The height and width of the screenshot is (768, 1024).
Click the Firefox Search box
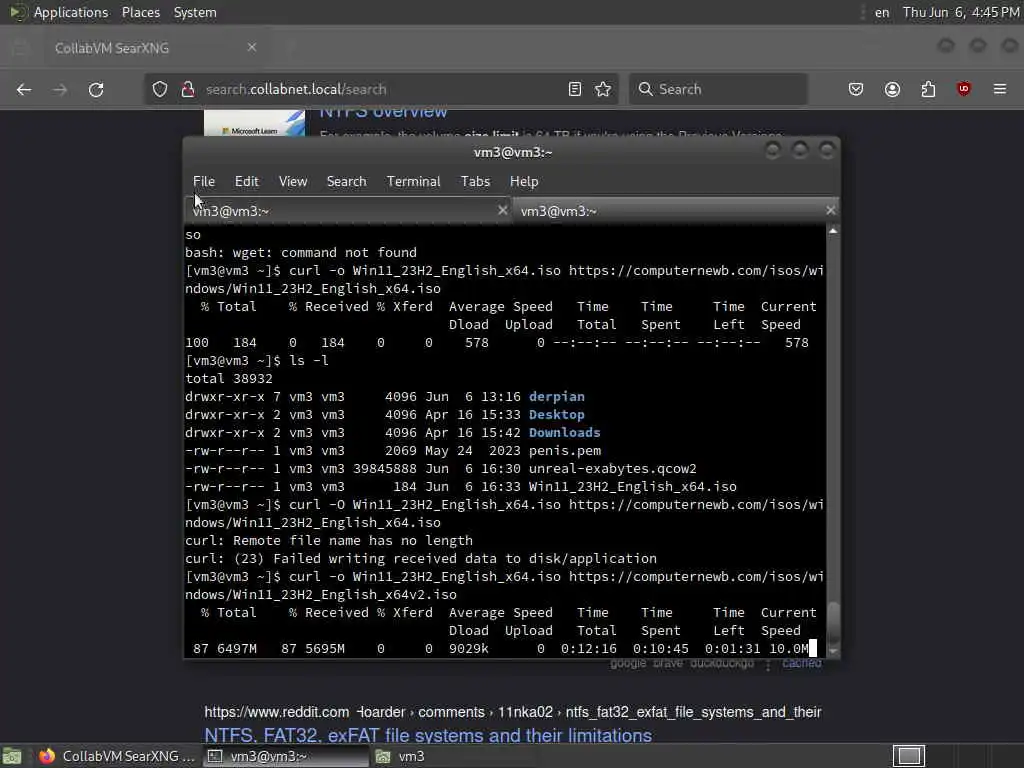point(718,89)
